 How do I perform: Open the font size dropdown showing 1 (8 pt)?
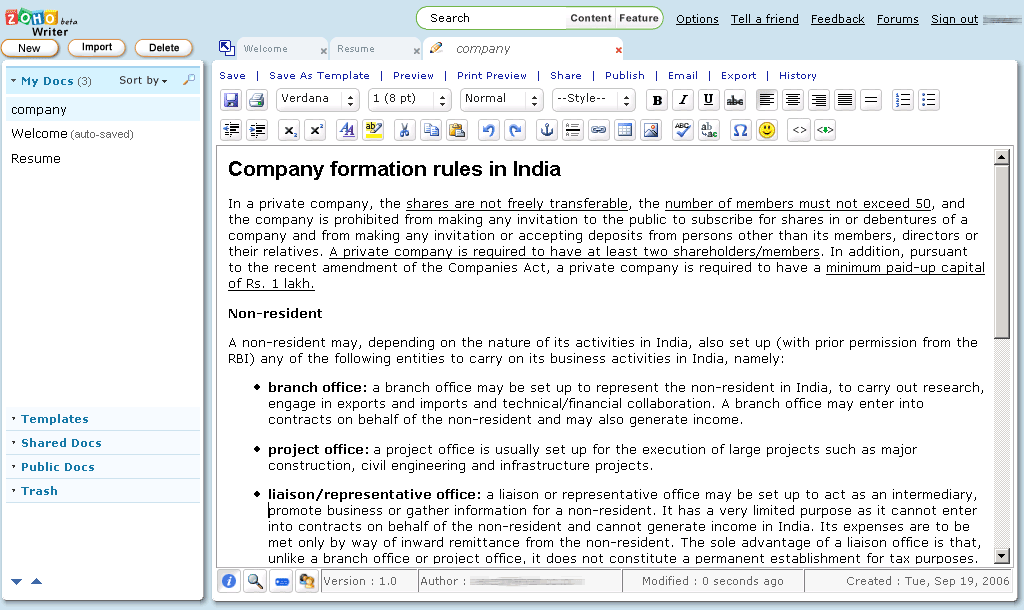(410, 99)
